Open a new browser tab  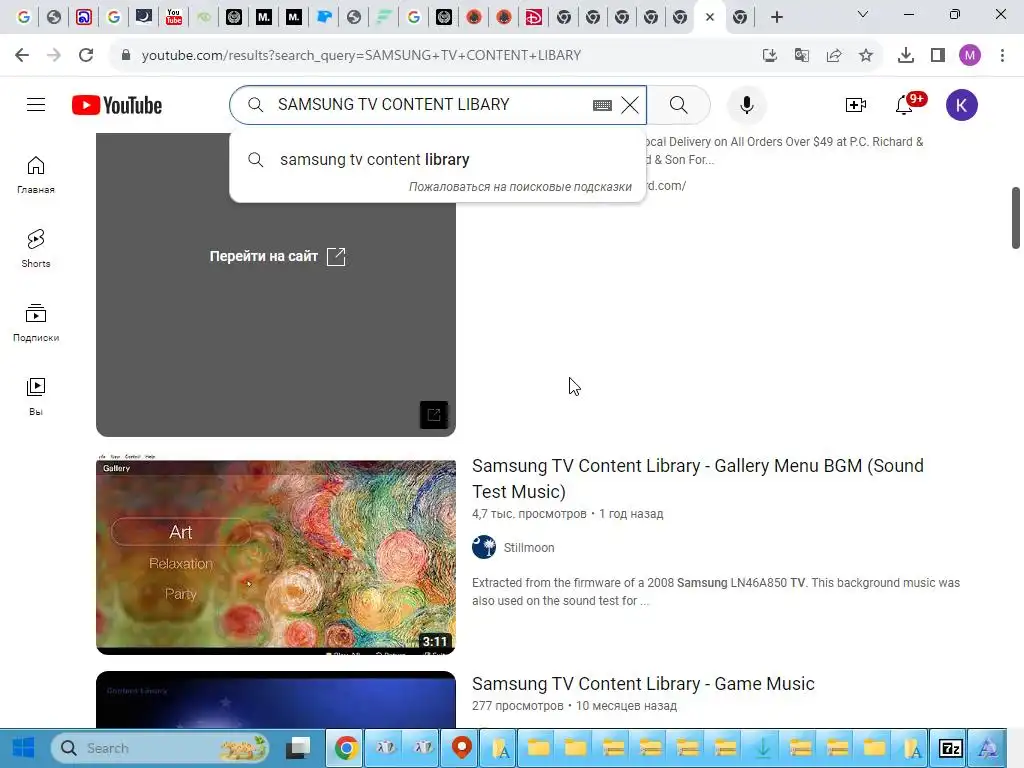tap(776, 17)
